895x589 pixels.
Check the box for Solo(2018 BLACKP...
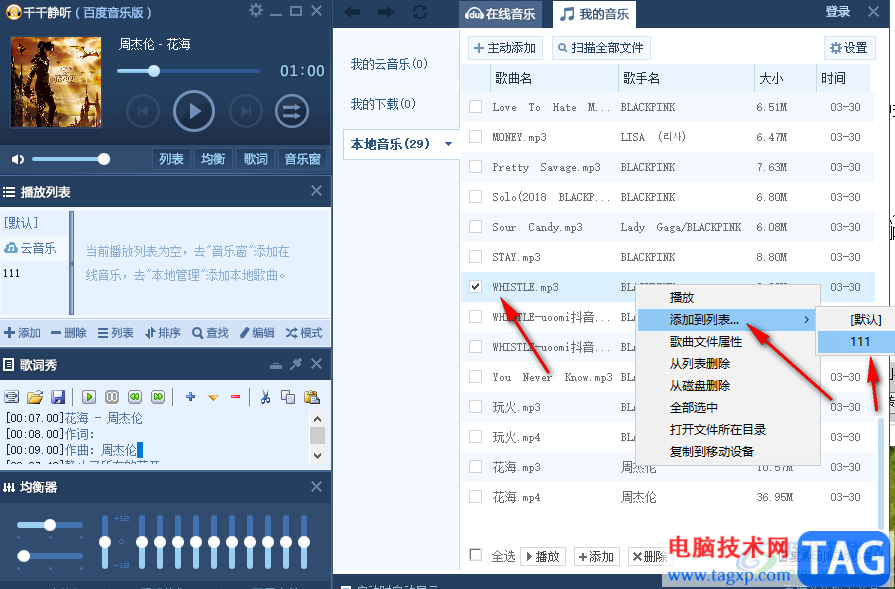[x=475, y=196]
